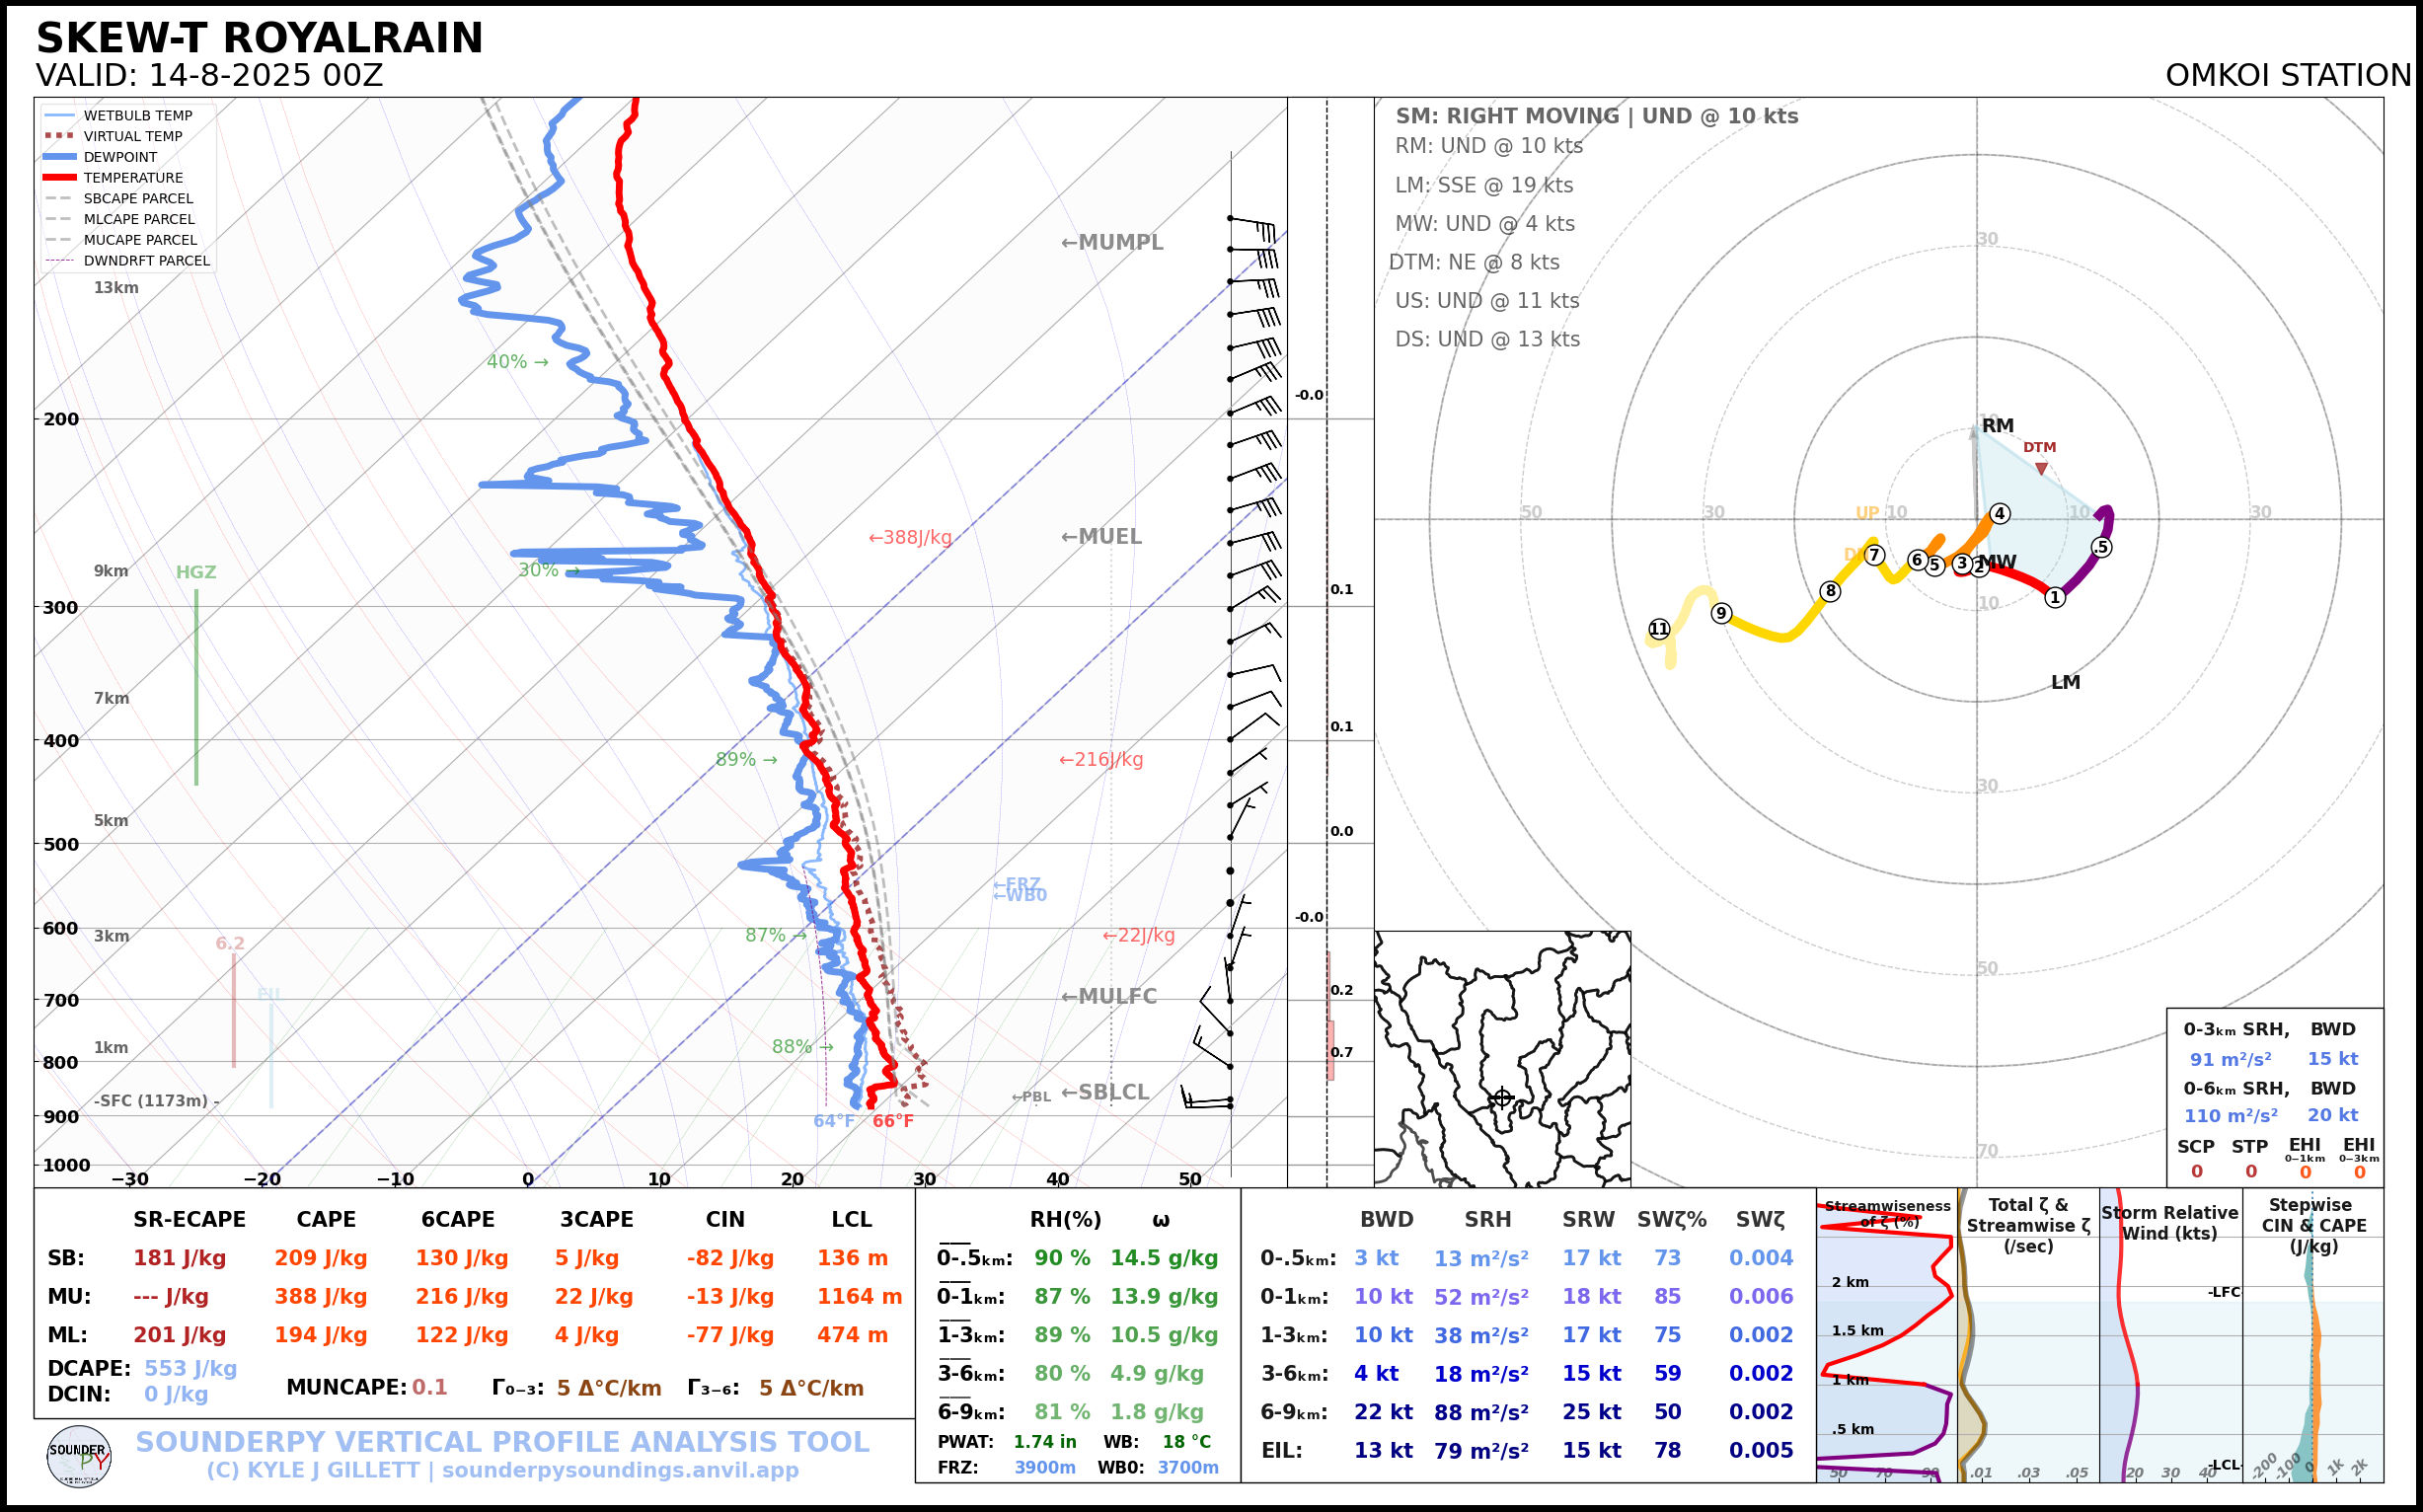Click the DTM triangle marker on hodograph
Viewport: 2423px width, 1512px height.
click(2041, 468)
